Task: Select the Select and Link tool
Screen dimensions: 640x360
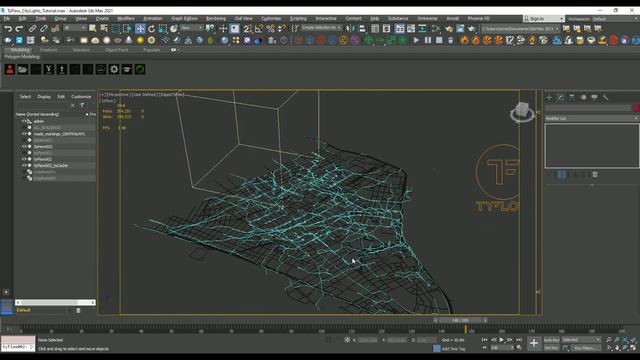Action: [x=32, y=29]
